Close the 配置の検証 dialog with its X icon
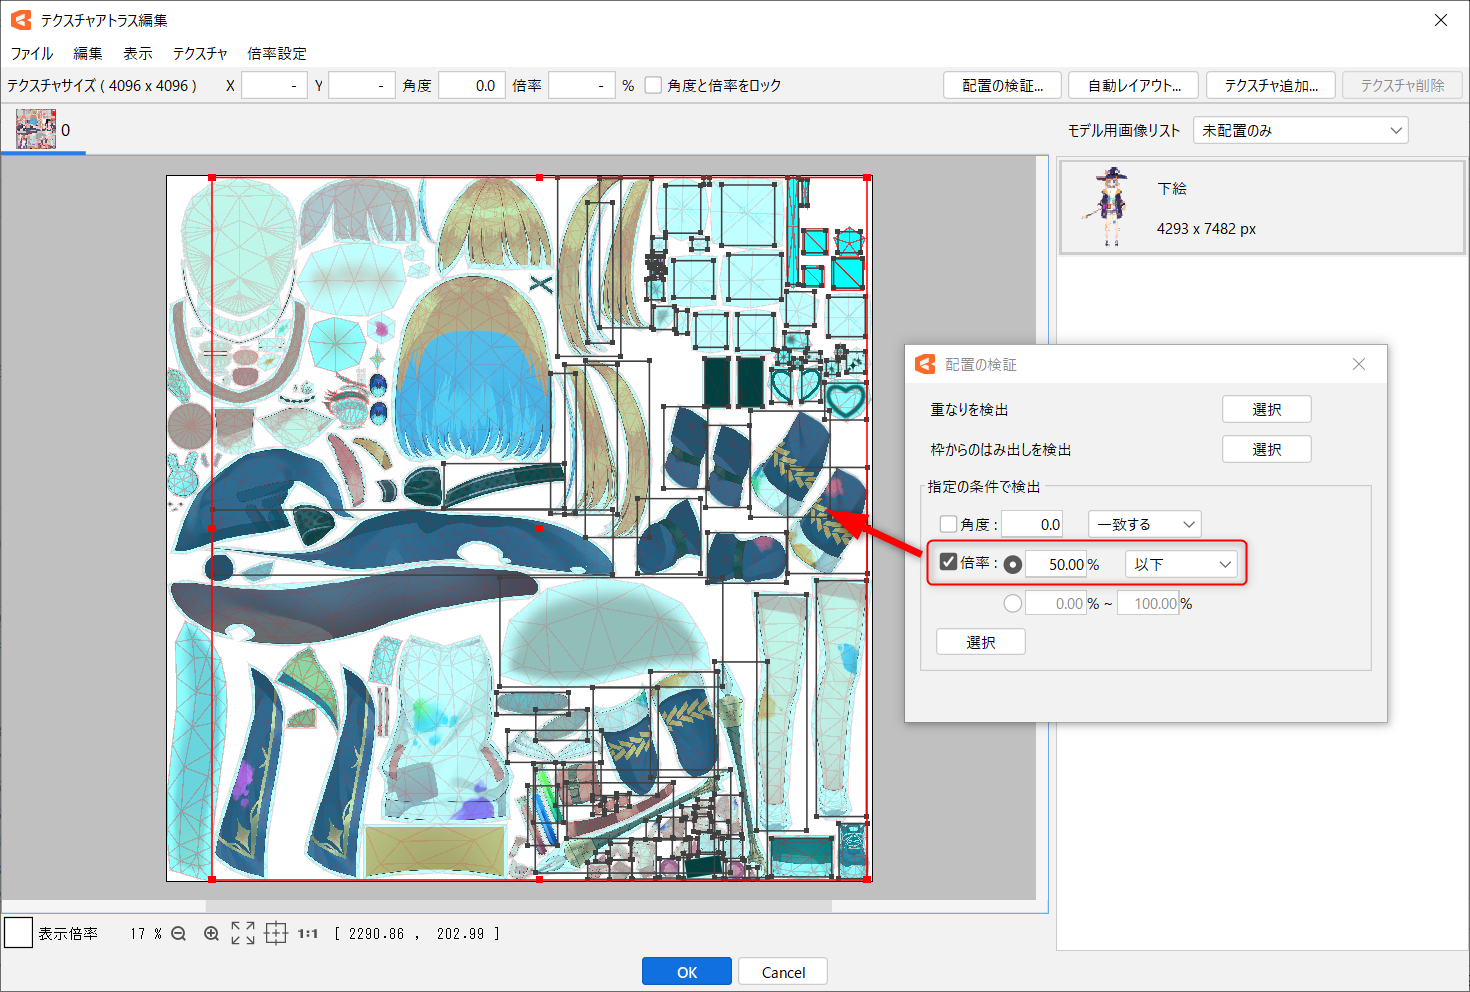The height and width of the screenshot is (992, 1470). click(x=1359, y=364)
